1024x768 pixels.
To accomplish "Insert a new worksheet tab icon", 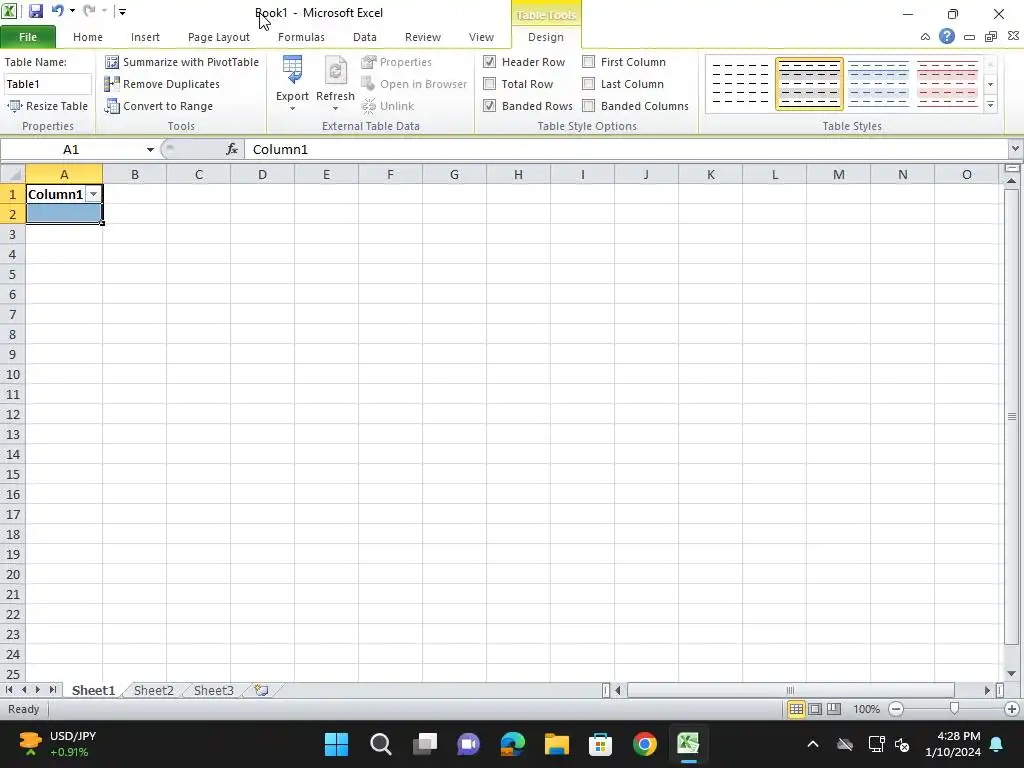I will 261,690.
